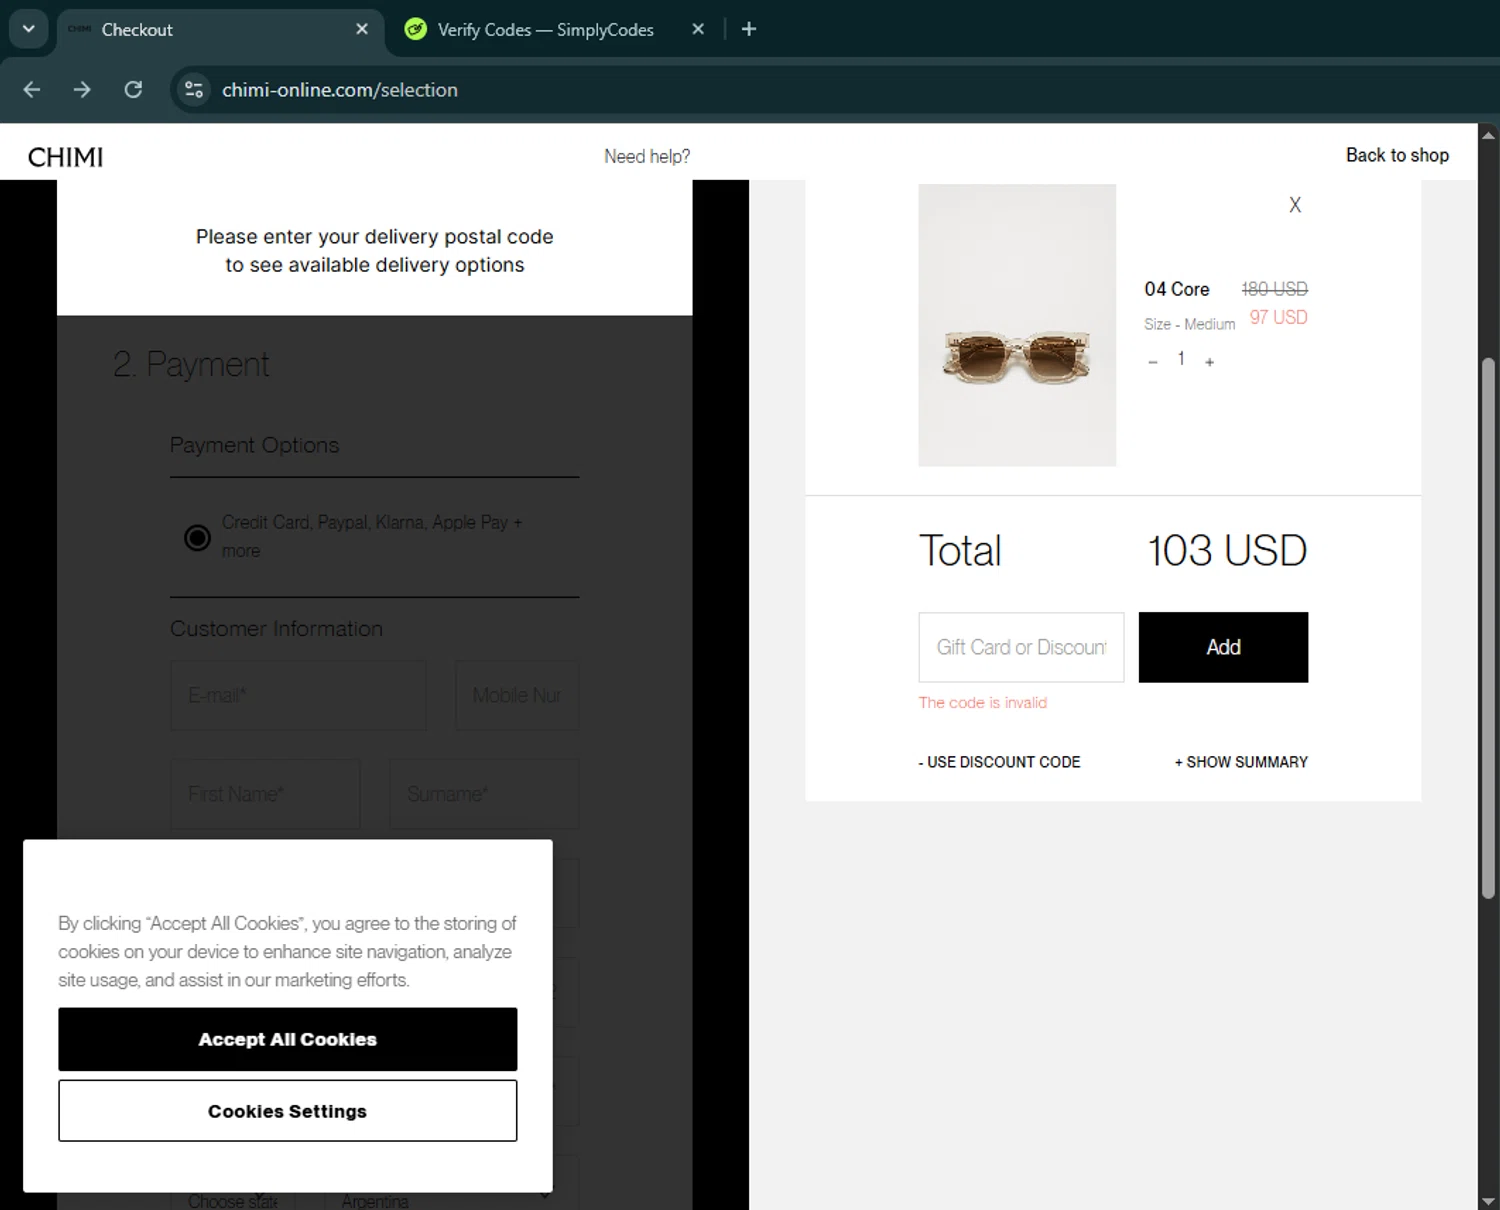Click the Mobile Number field
Screen dimensions: 1500x1210
tap(517, 695)
